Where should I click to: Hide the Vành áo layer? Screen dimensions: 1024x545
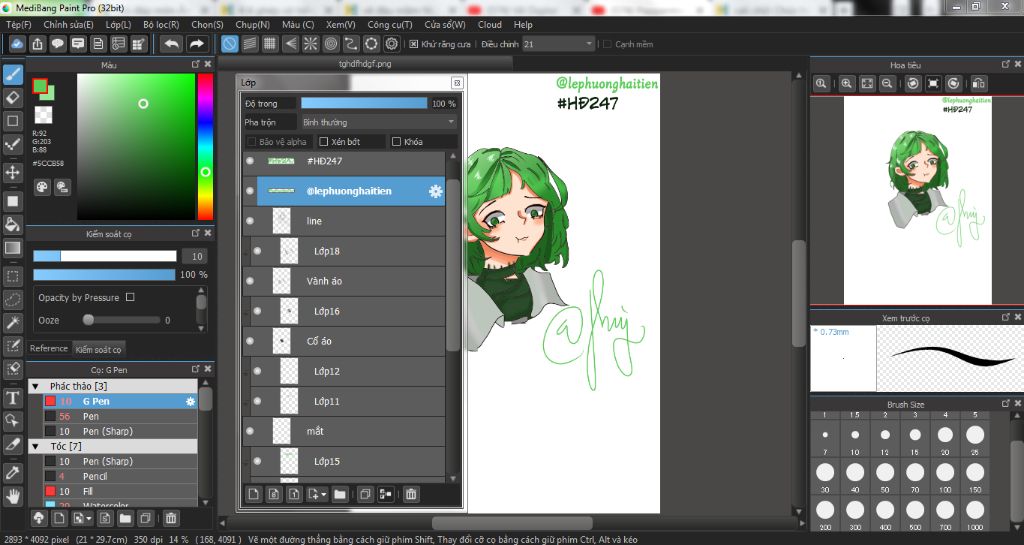pos(250,281)
